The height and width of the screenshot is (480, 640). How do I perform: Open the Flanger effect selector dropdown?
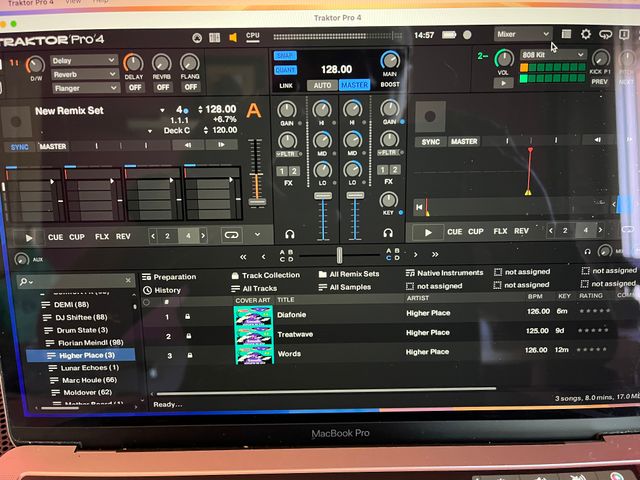pos(84,88)
